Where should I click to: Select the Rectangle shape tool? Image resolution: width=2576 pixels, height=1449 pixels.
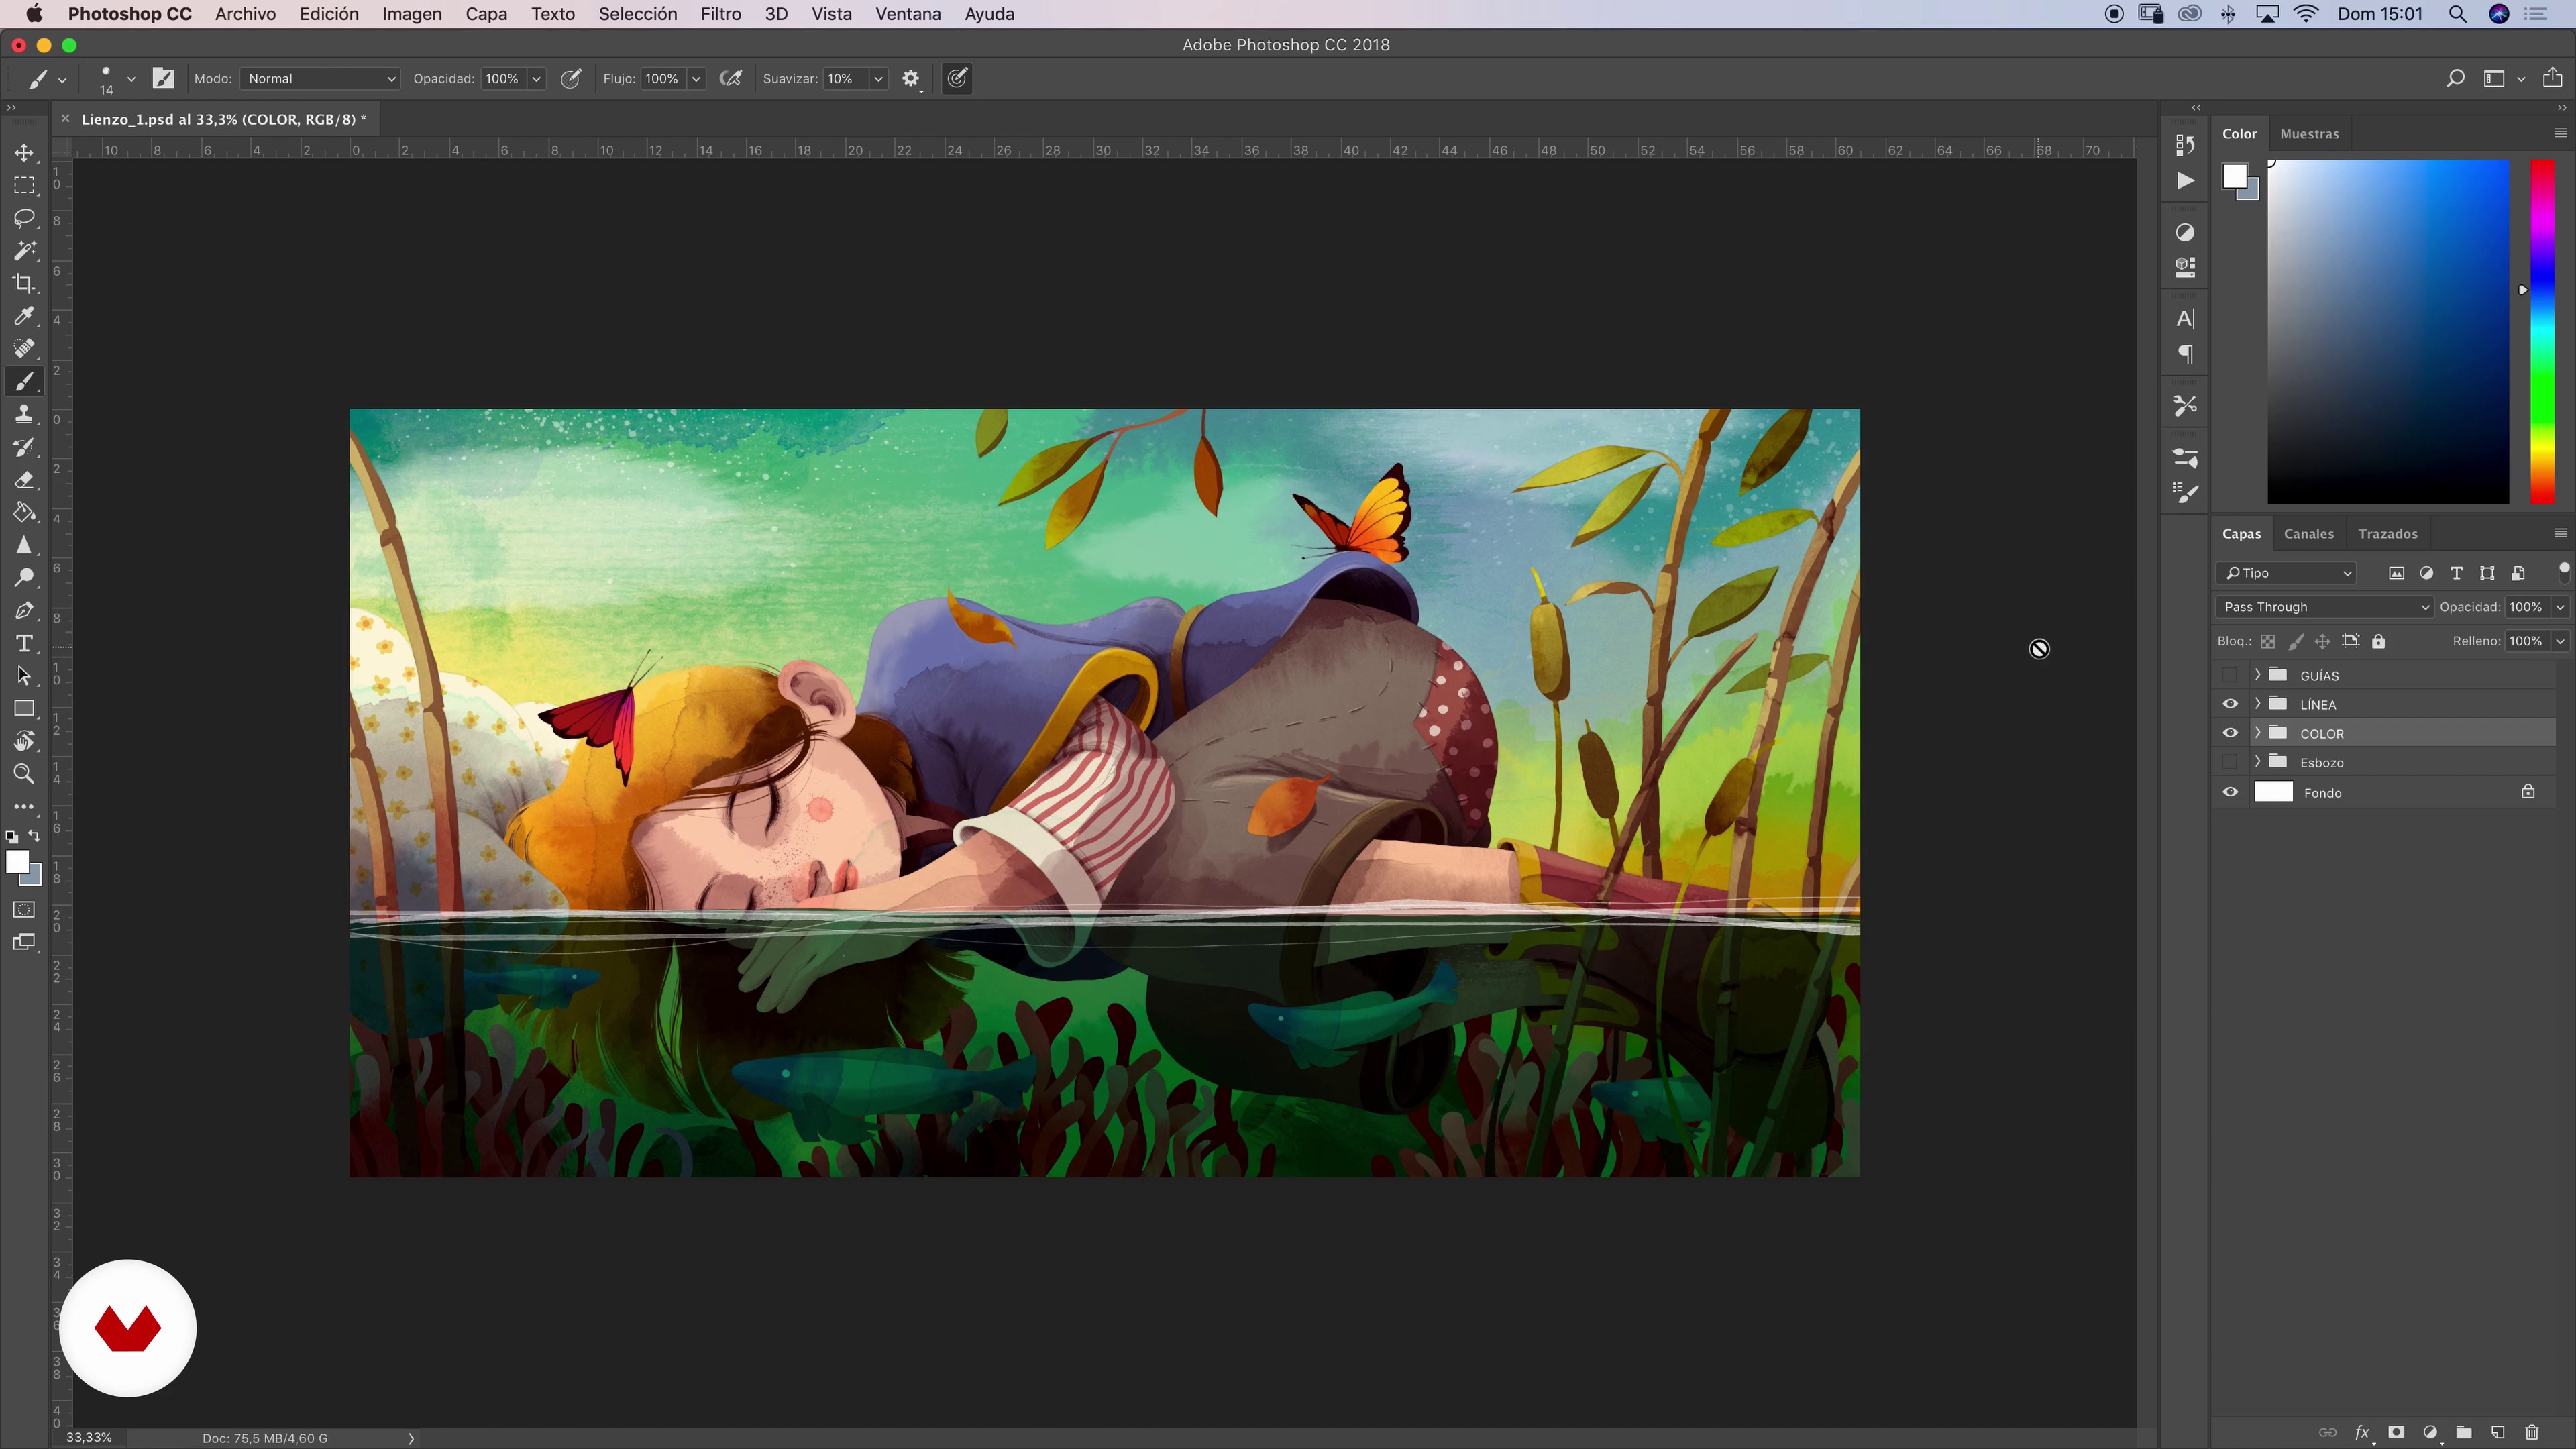coord(24,708)
